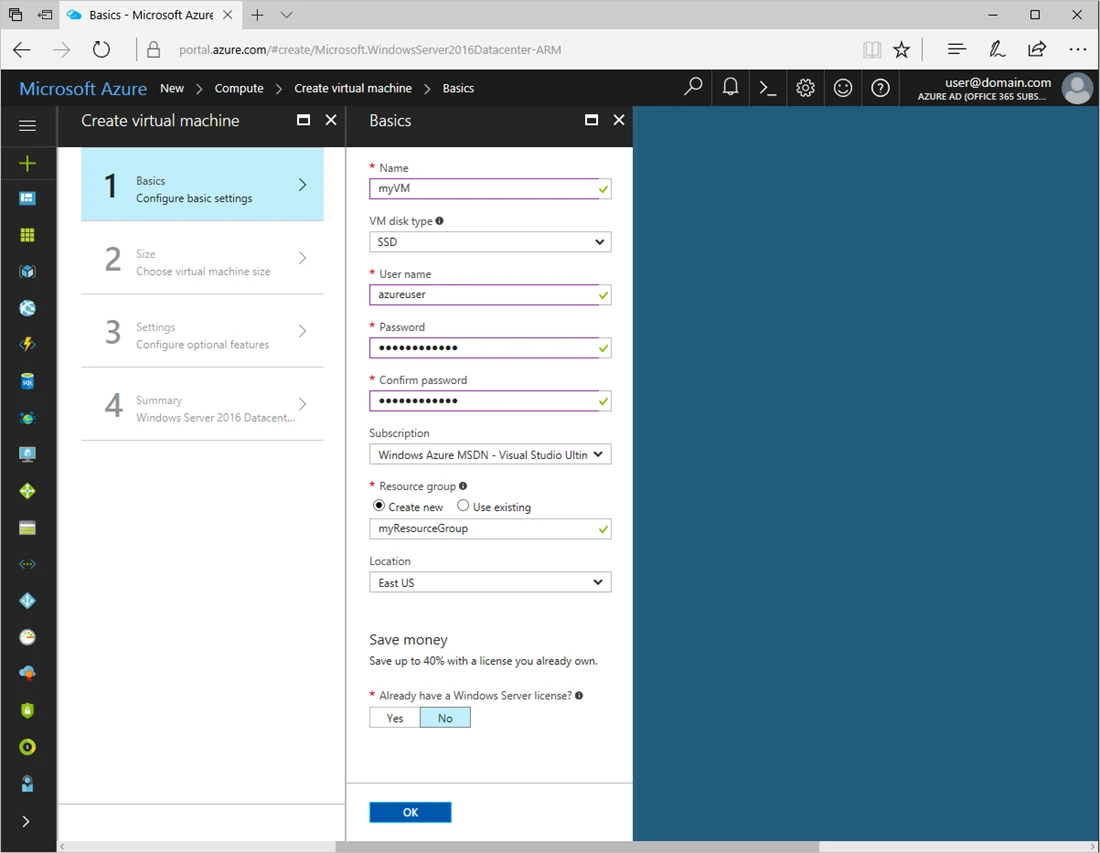Screen dimensions: 1100x853
Task: Click the green plus New resource icon
Action: pyautogui.click(x=27, y=163)
